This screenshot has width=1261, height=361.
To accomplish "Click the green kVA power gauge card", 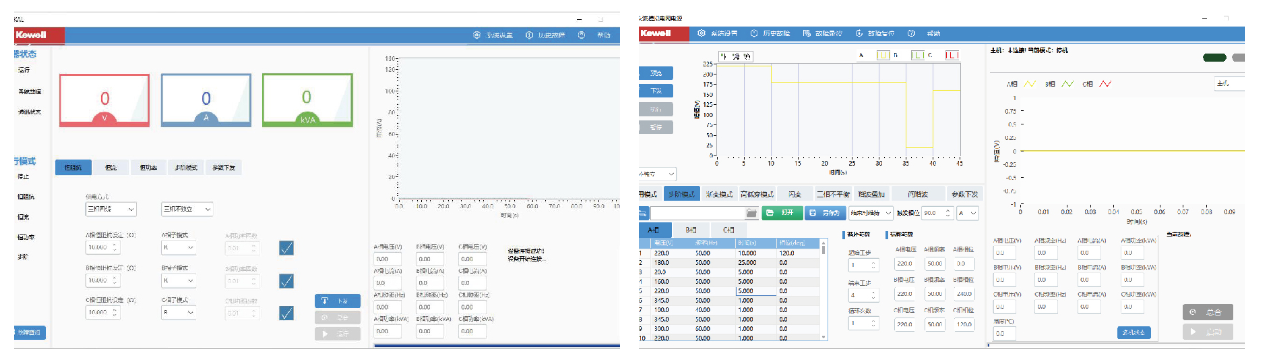I will [307, 99].
